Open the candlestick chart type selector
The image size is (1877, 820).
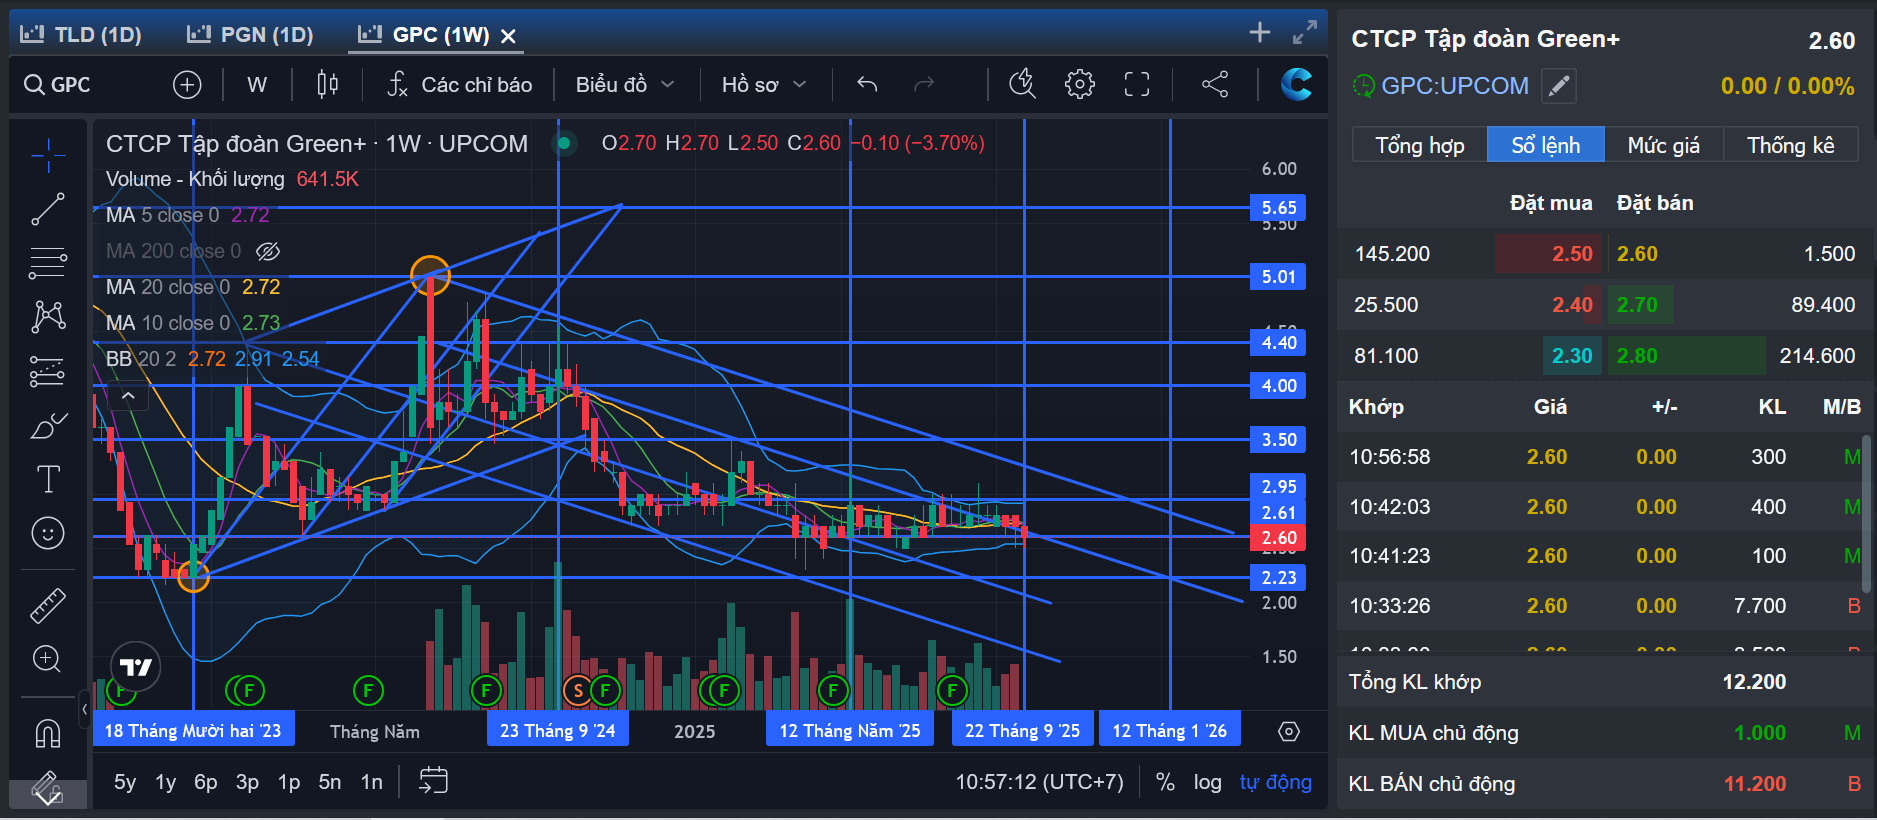pos(327,85)
